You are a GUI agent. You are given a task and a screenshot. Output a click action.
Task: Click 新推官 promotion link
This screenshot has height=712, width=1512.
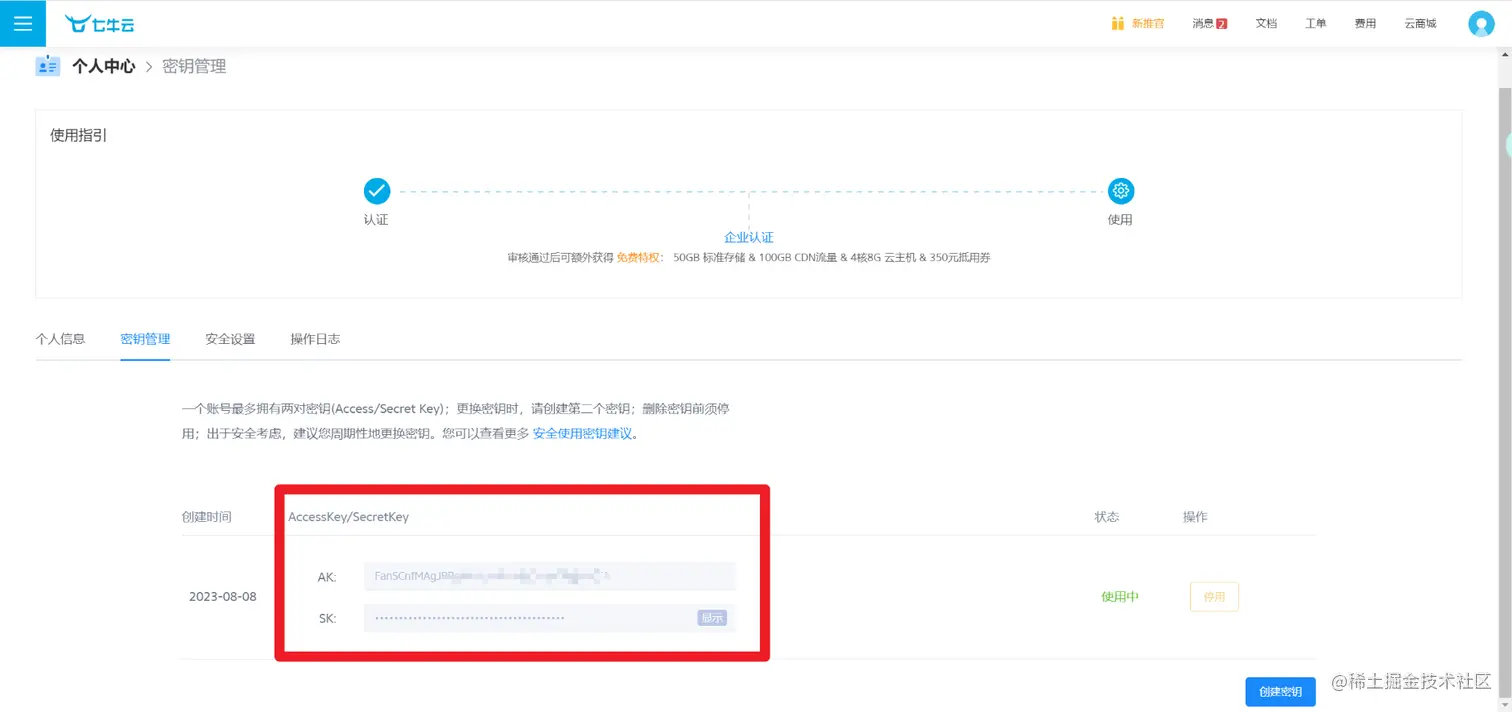1148,23
